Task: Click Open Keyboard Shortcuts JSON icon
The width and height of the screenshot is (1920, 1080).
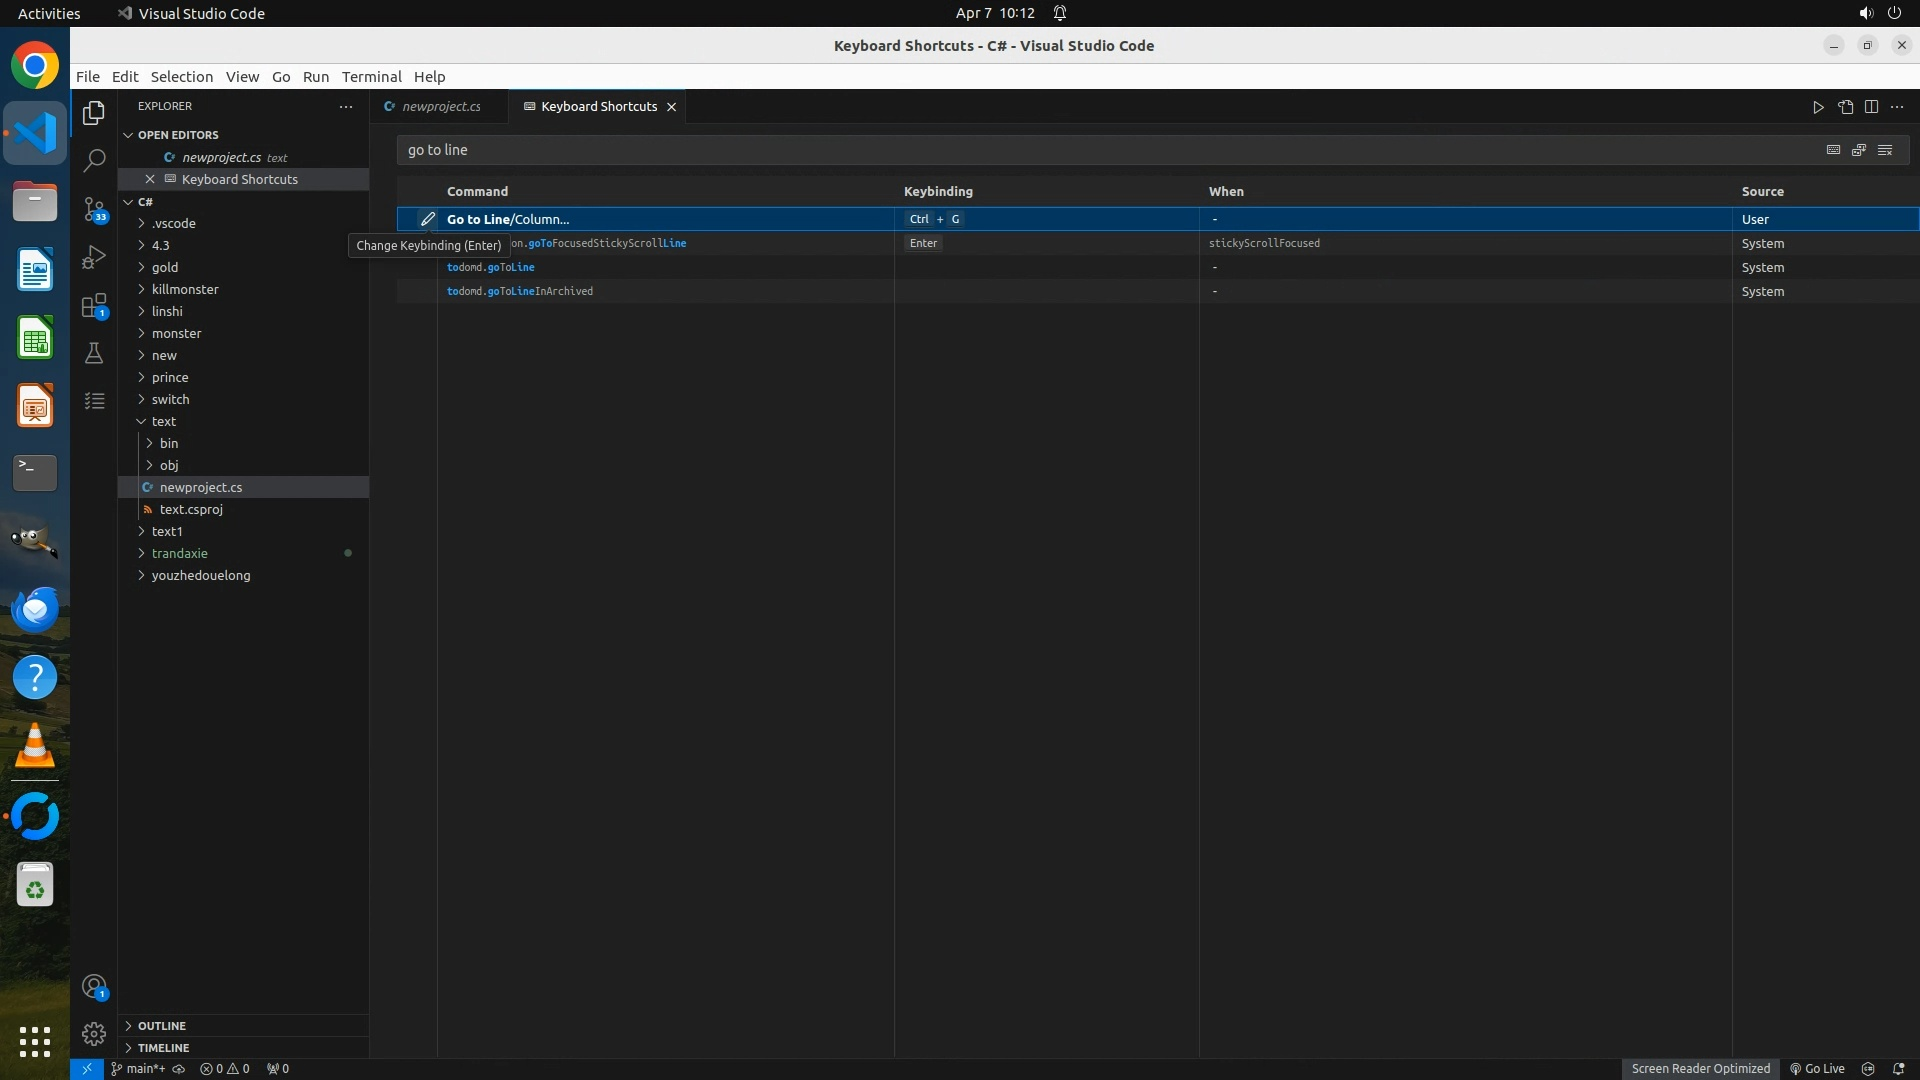Action: (1845, 107)
